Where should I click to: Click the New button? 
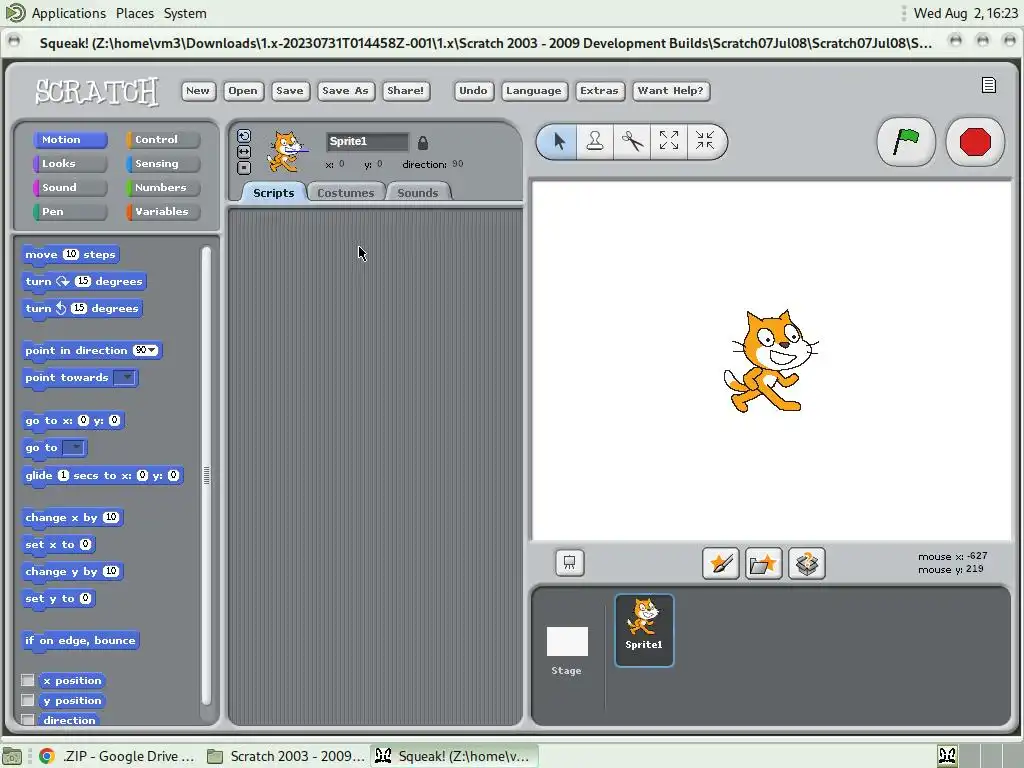click(198, 91)
